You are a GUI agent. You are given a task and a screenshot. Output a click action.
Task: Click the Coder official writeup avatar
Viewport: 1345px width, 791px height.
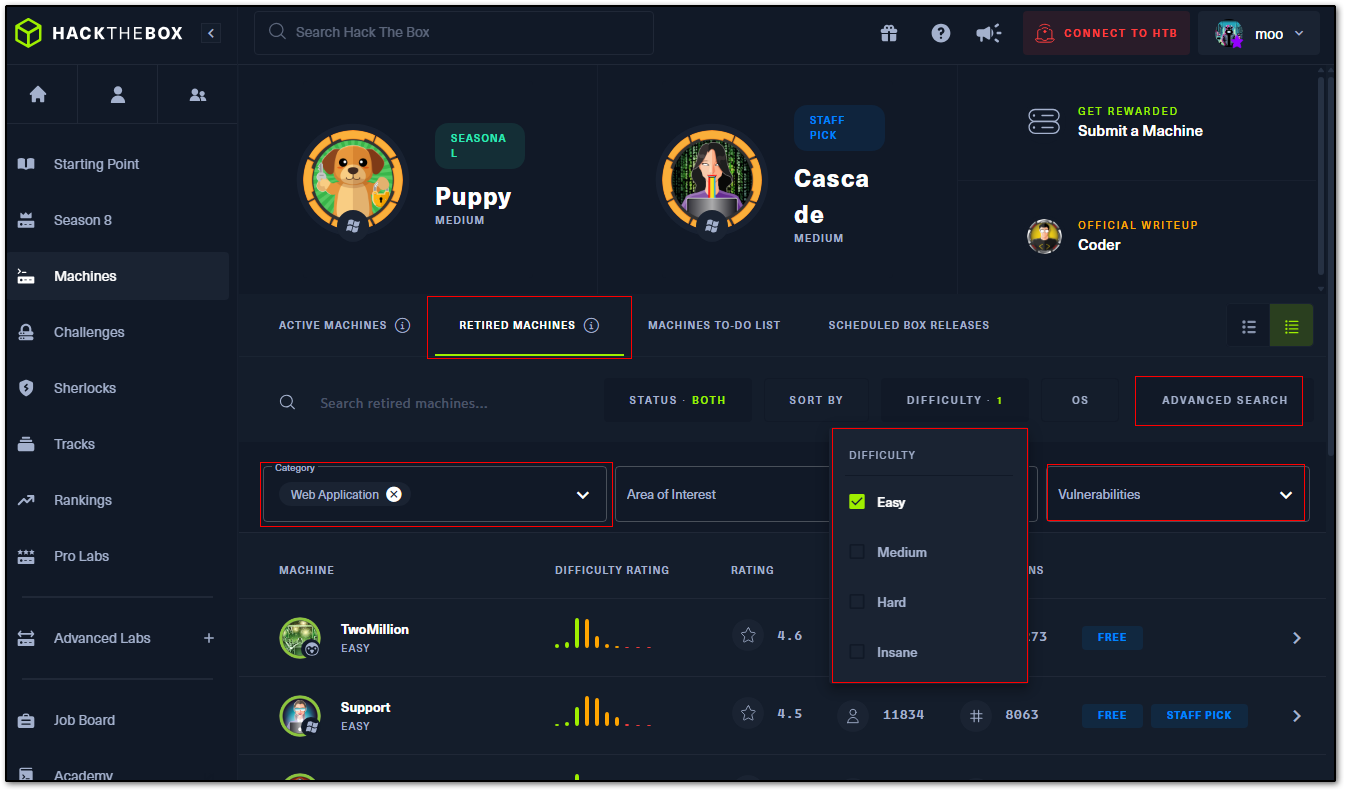1044,236
